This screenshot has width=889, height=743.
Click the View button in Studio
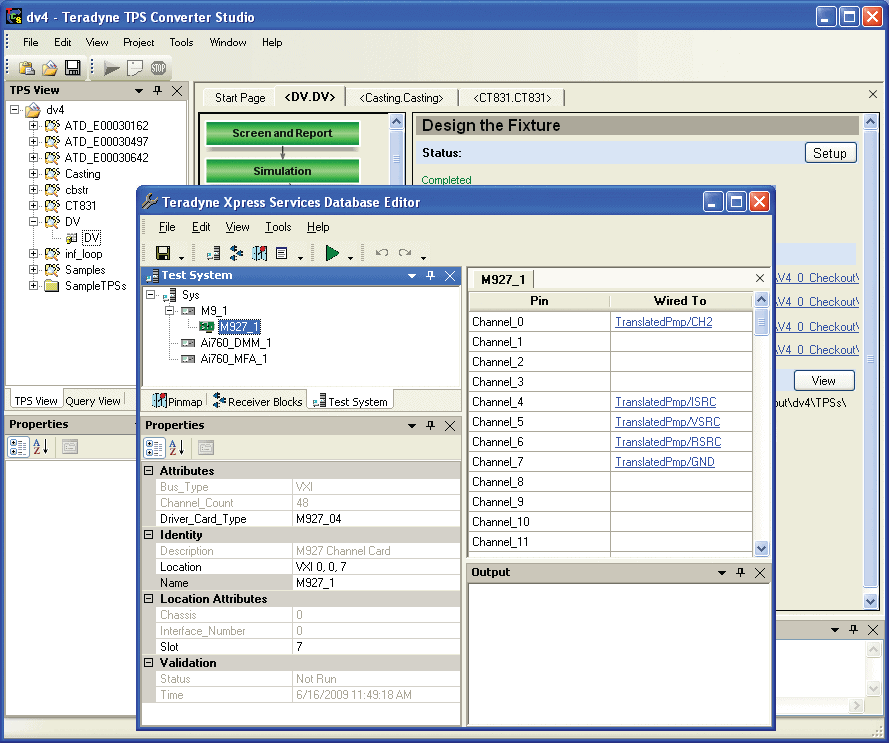(823, 381)
